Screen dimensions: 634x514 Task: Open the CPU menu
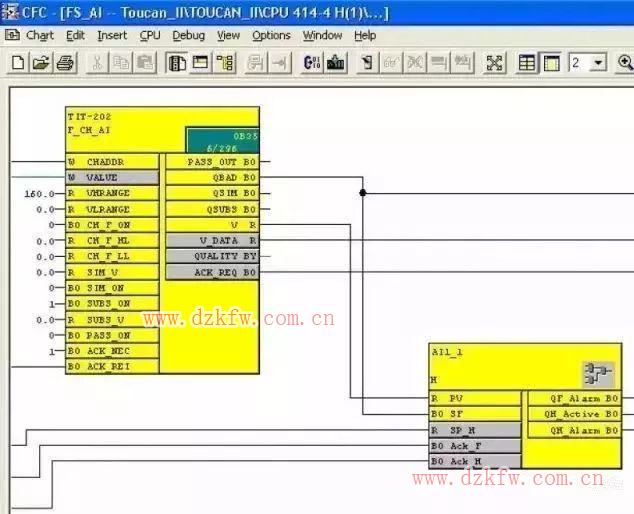pos(150,36)
